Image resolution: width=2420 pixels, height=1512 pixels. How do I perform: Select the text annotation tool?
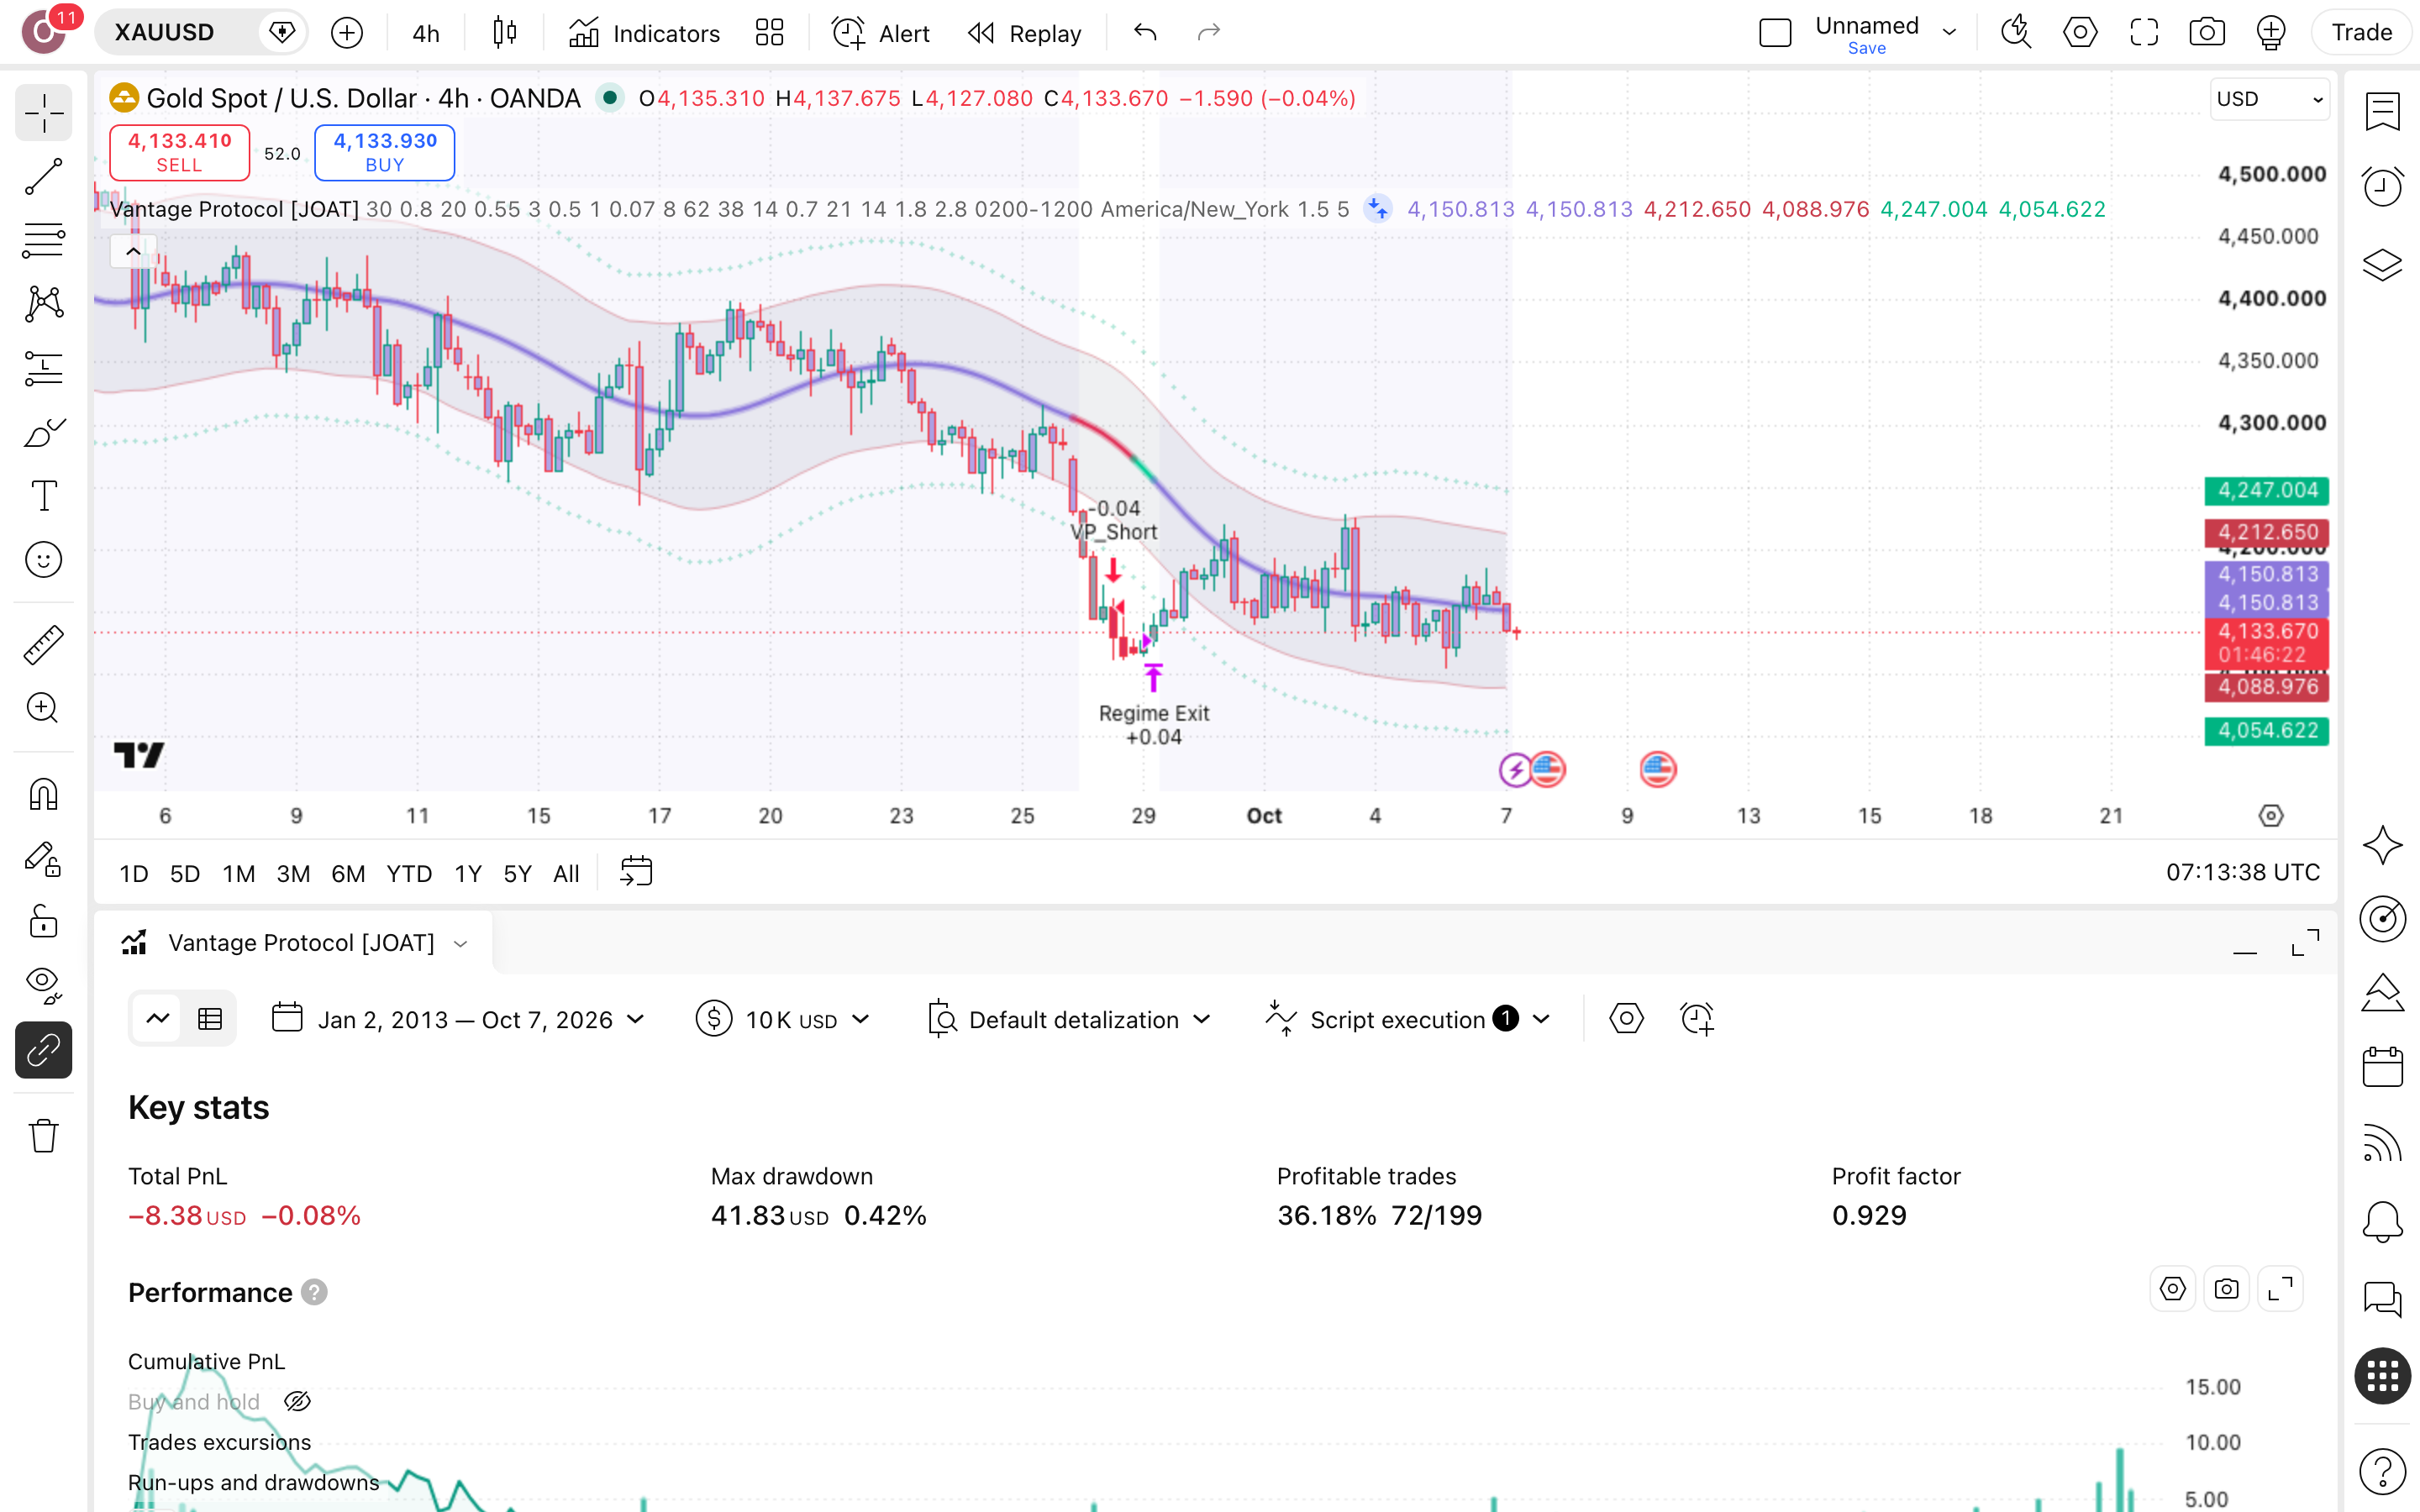tap(43, 496)
